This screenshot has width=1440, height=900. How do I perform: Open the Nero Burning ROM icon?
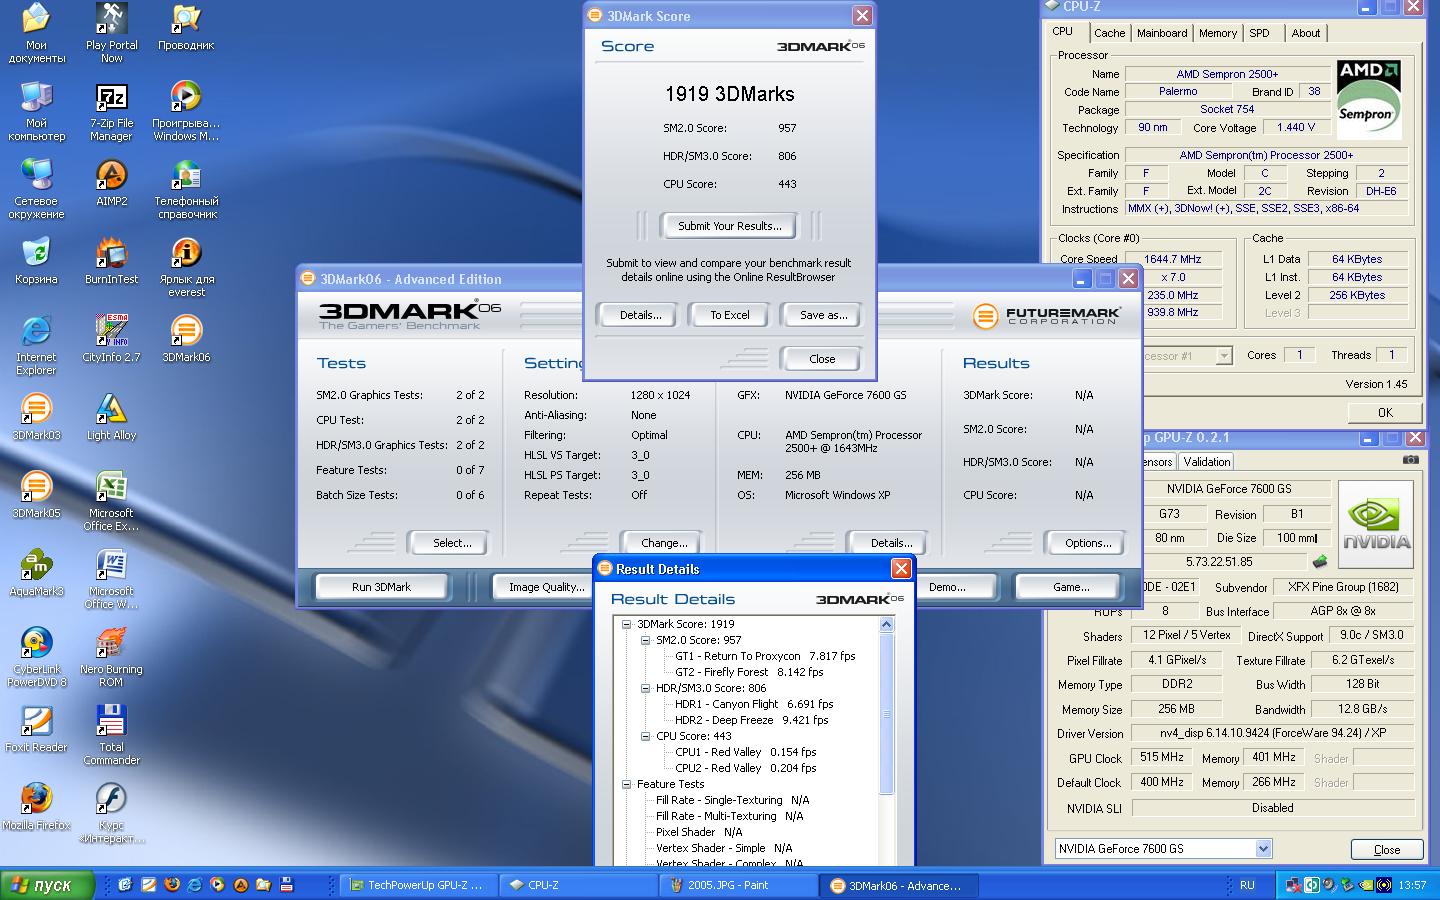pyautogui.click(x=111, y=657)
